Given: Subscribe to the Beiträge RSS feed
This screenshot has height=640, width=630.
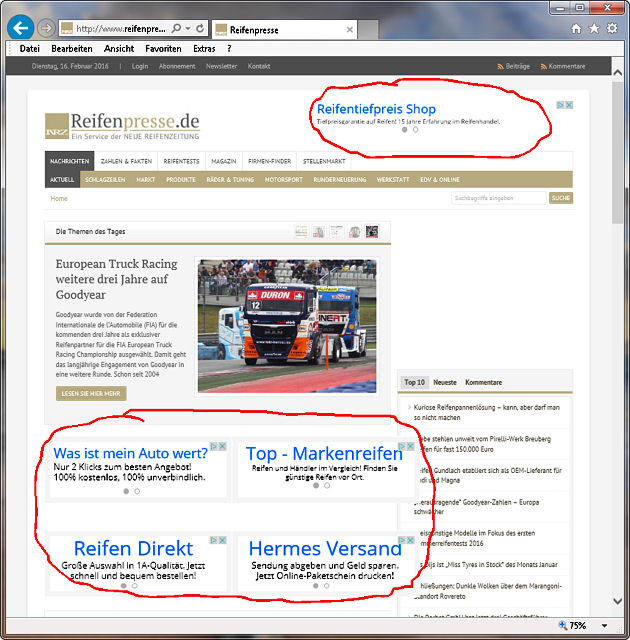Looking at the screenshot, I should click(x=513, y=66).
